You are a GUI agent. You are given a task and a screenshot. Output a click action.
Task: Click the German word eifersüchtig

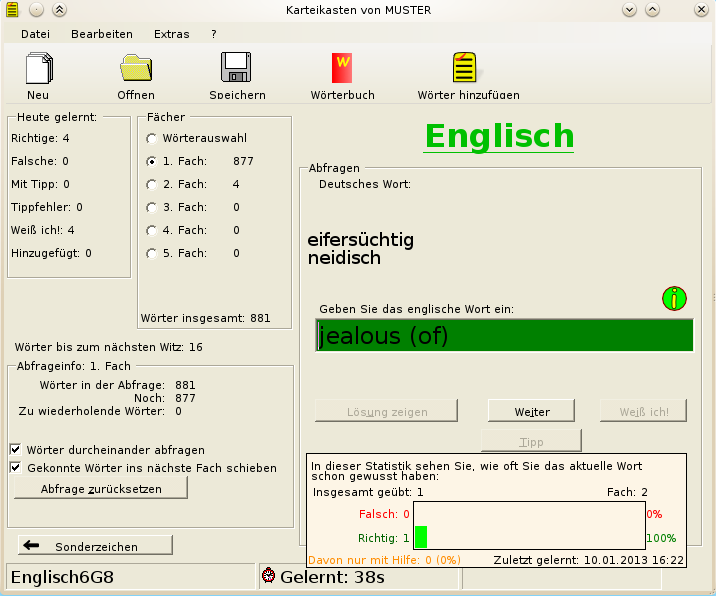tap(361, 239)
